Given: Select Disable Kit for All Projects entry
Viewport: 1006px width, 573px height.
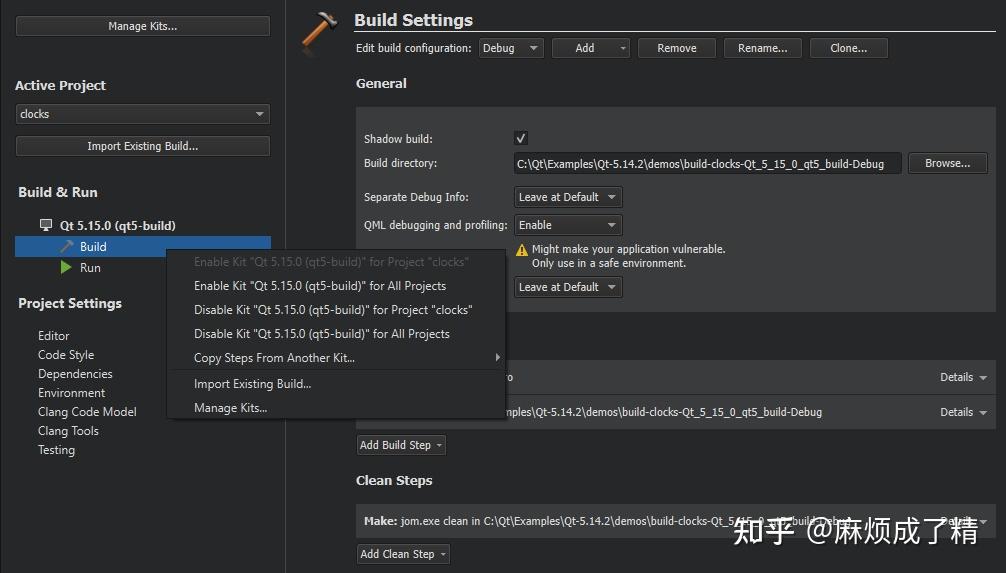Looking at the screenshot, I should tap(321, 334).
